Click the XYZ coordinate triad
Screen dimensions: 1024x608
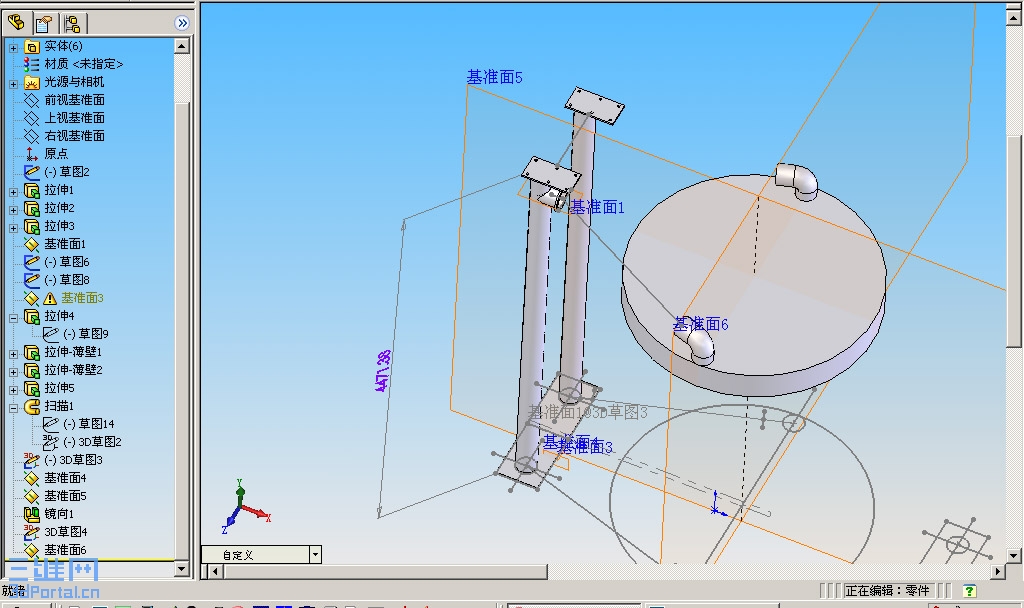tap(245, 507)
